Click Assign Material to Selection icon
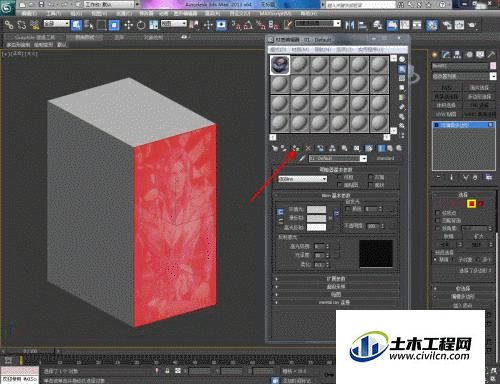 (x=295, y=148)
